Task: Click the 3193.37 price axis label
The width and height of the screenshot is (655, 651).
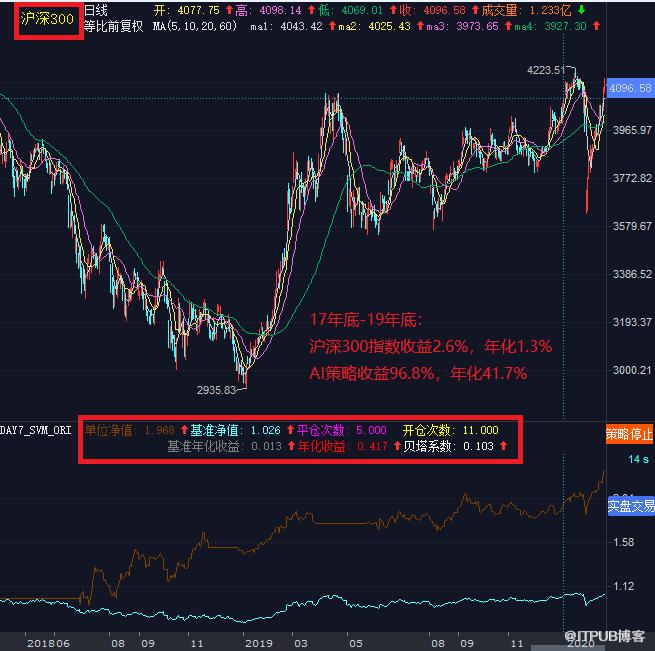Action: click(x=632, y=322)
